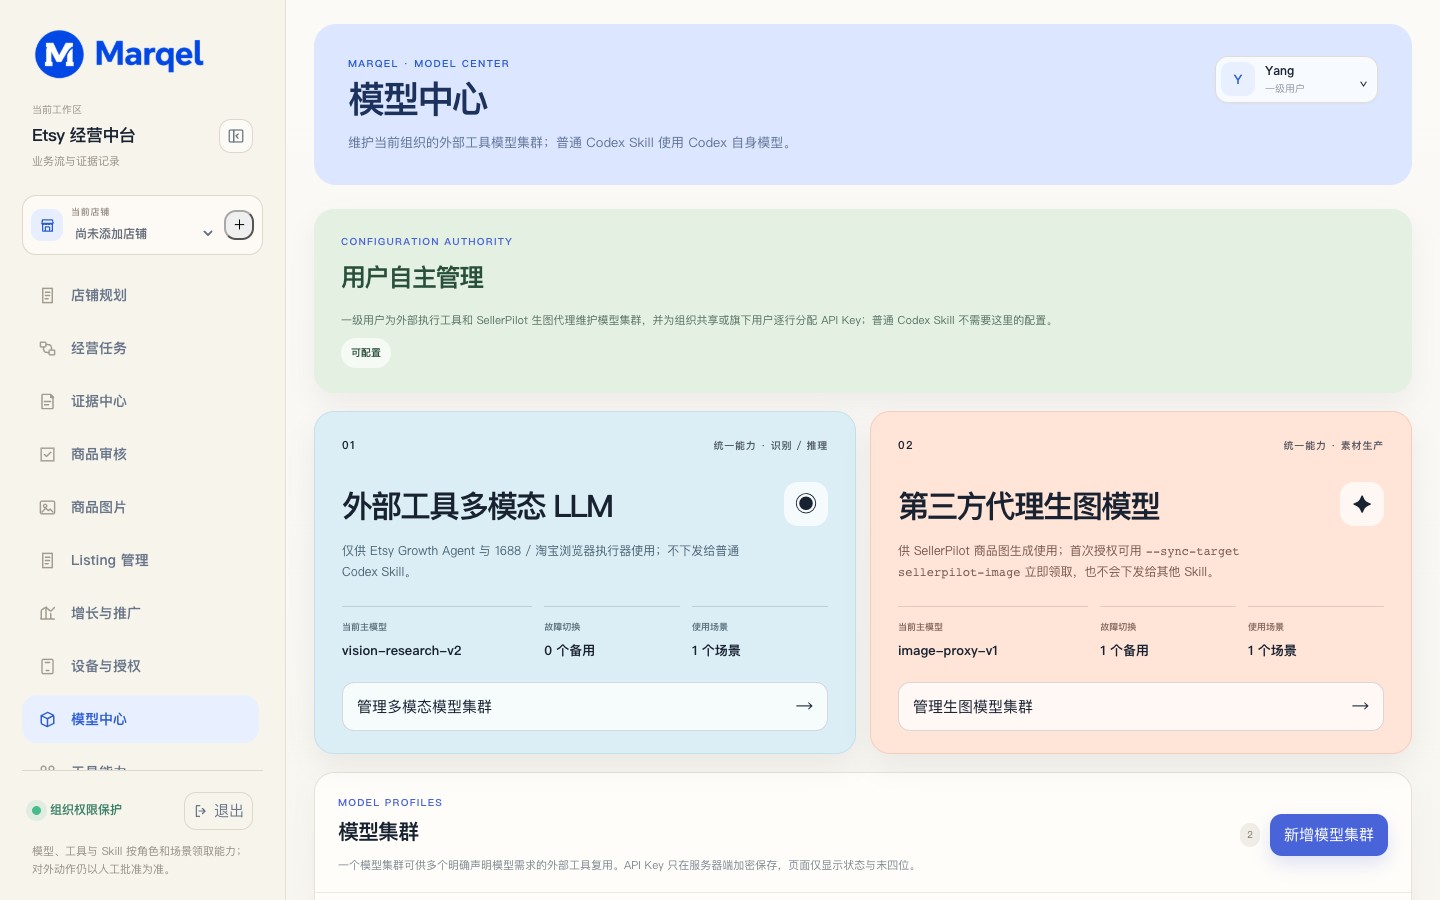
Task: Open 店铺规划 in the sidebar
Action: [x=140, y=295]
